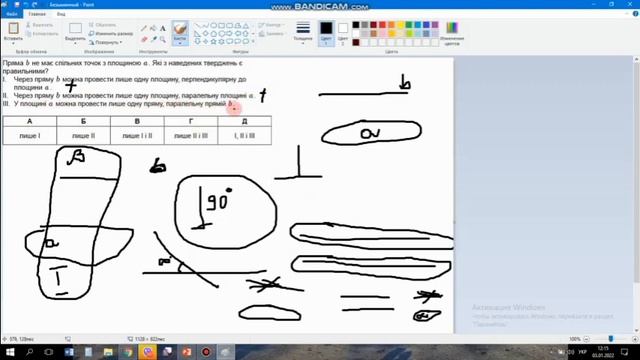Choose the gray palette swatch
Image resolution: width=640 pixels, height=360 pixels.
point(365,25)
